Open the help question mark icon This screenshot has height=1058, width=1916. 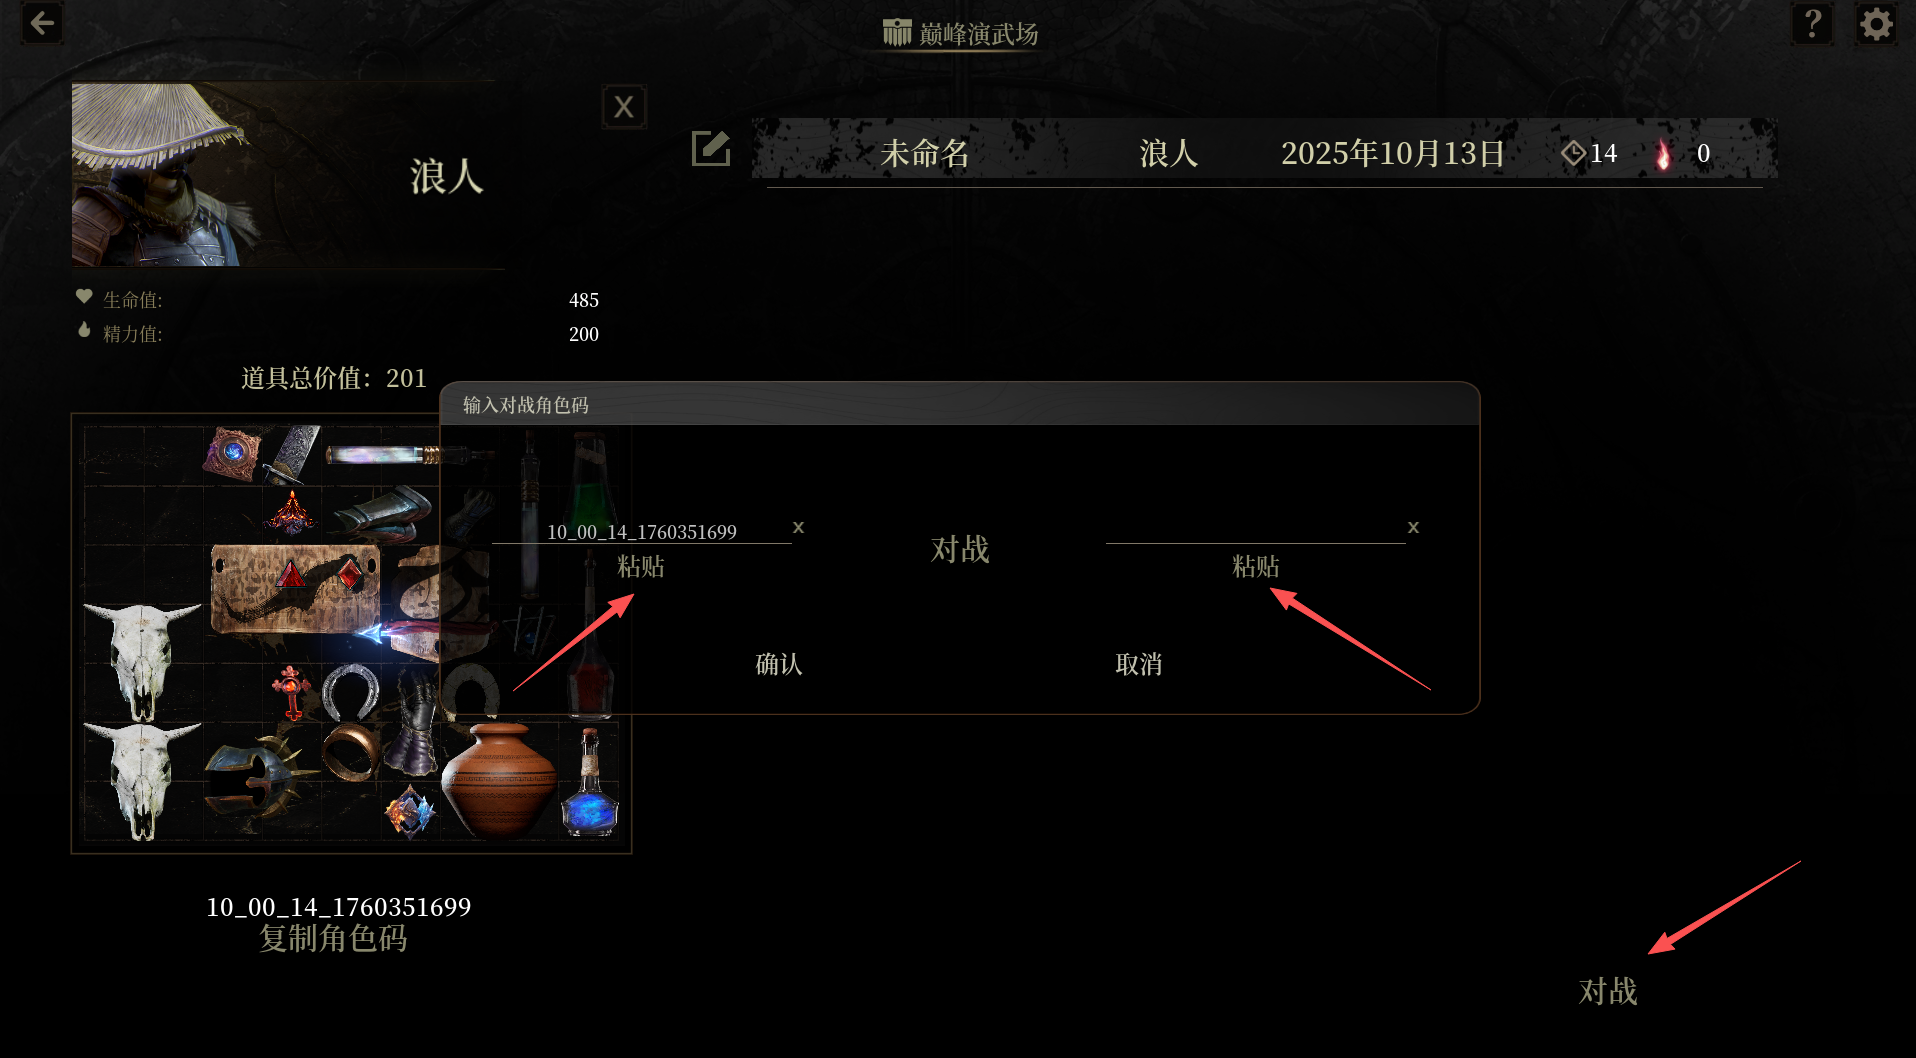1812,23
